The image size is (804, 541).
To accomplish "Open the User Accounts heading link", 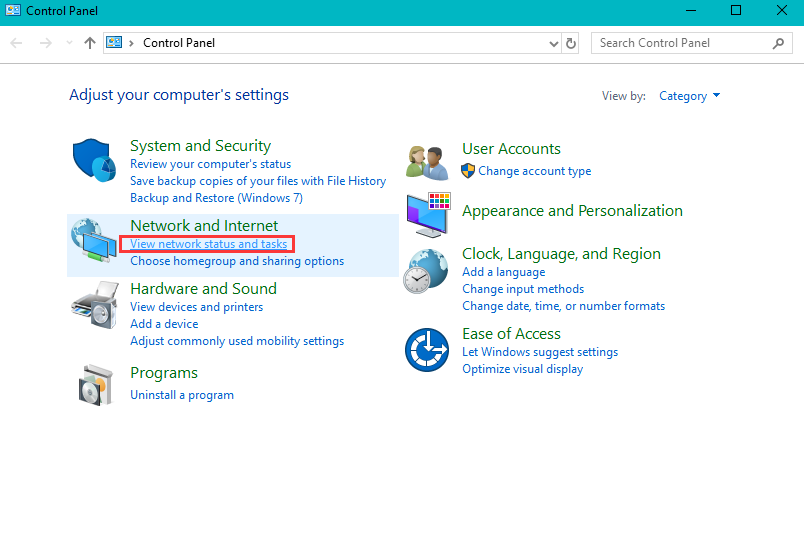I will coord(511,149).
